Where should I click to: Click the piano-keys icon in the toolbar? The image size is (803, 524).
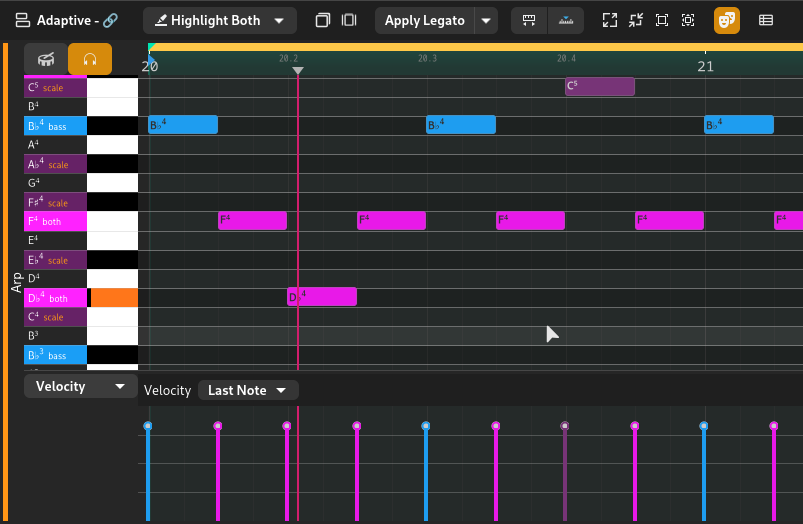click(529, 20)
